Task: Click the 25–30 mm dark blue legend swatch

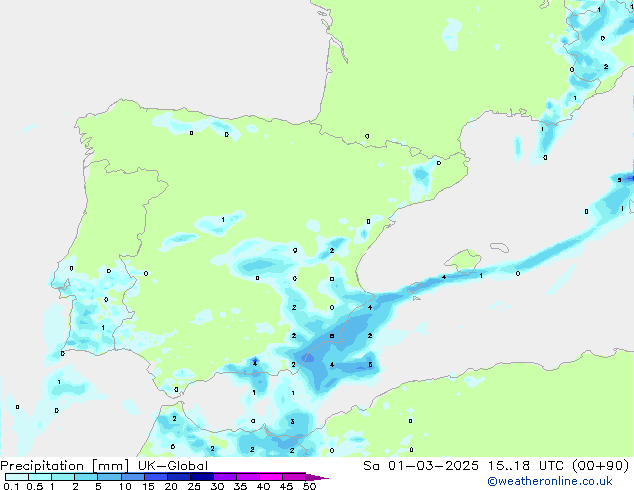Action: (x=201, y=477)
